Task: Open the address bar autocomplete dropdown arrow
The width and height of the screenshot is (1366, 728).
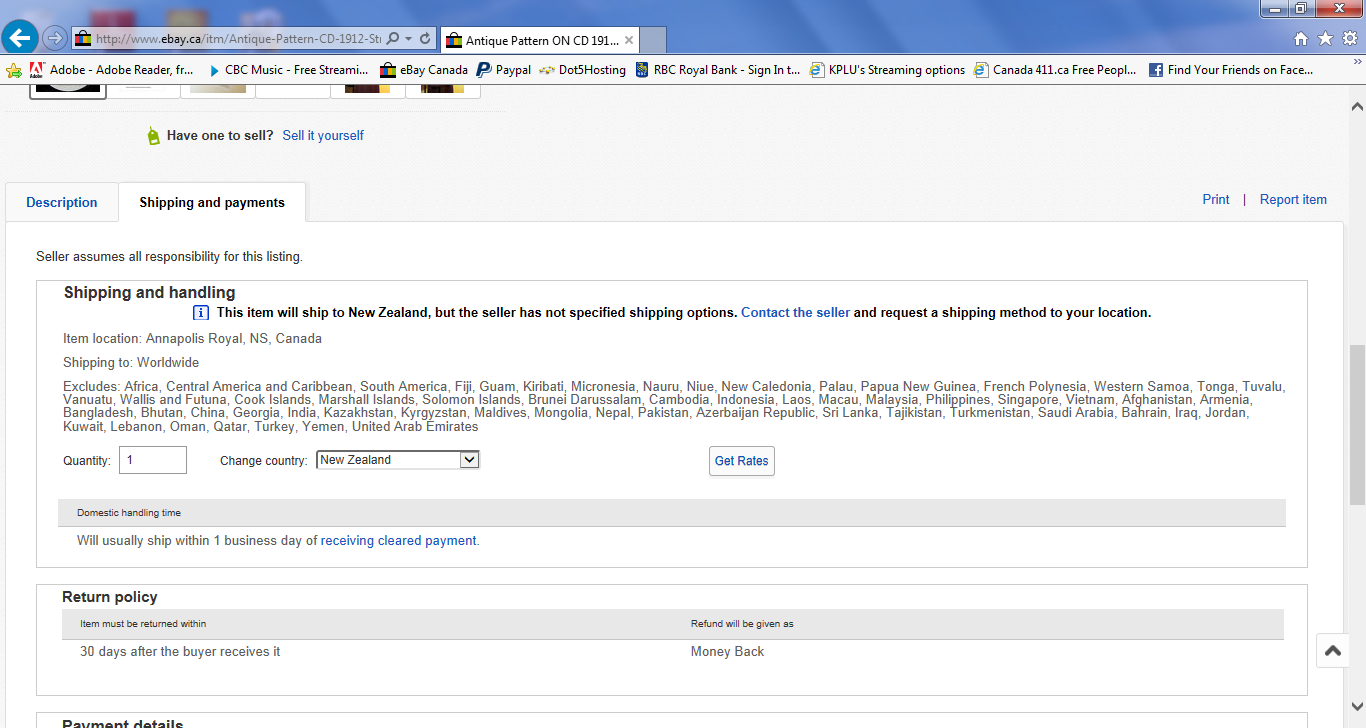Action: click(x=408, y=39)
